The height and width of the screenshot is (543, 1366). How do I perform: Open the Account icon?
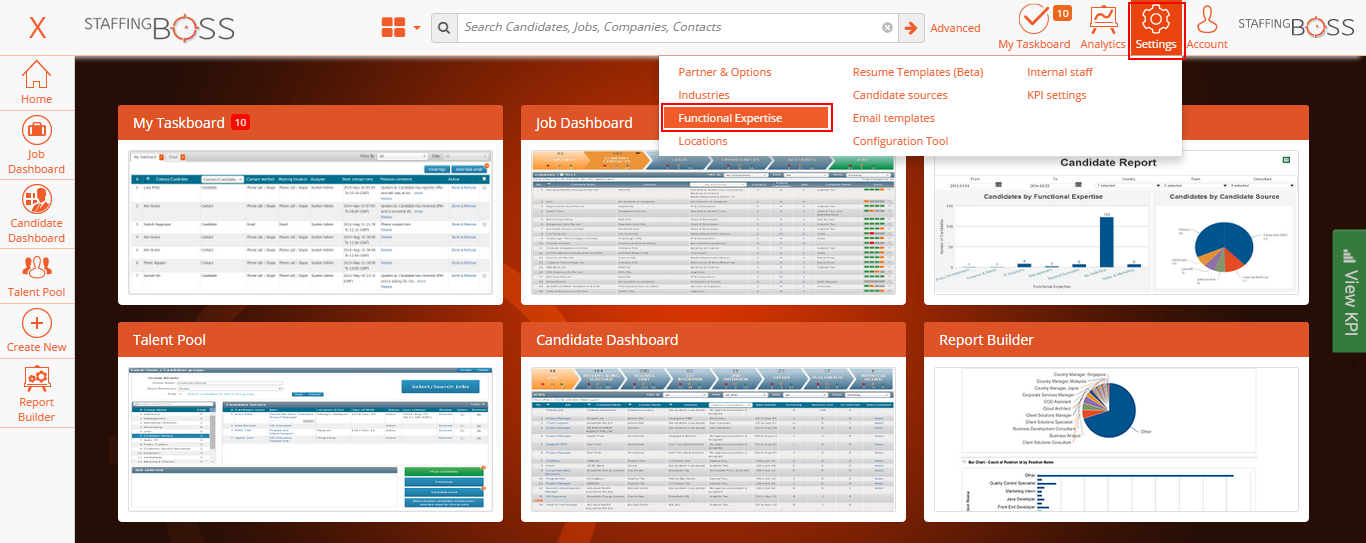click(1207, 27)
